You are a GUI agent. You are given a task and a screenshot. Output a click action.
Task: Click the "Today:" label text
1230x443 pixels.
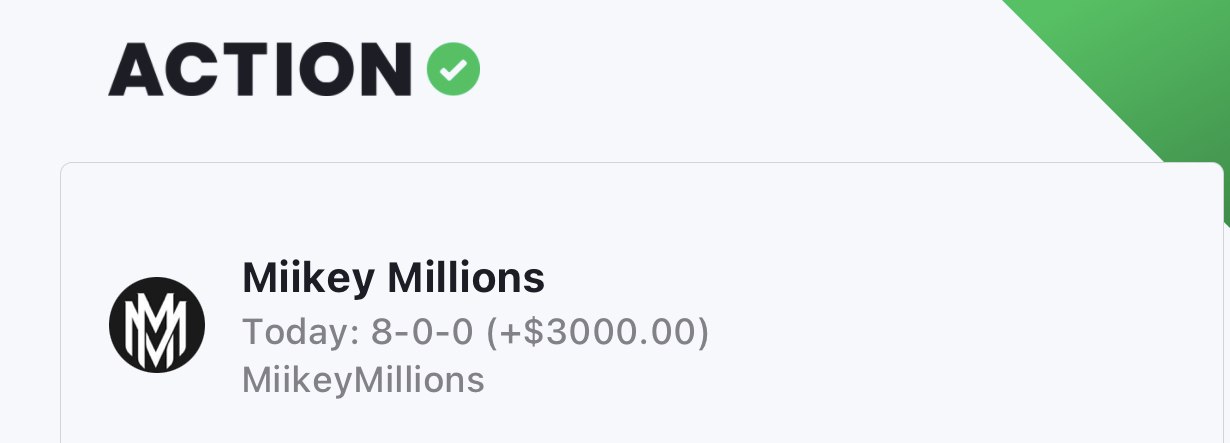pyautogui.click(x=299, y=332)
